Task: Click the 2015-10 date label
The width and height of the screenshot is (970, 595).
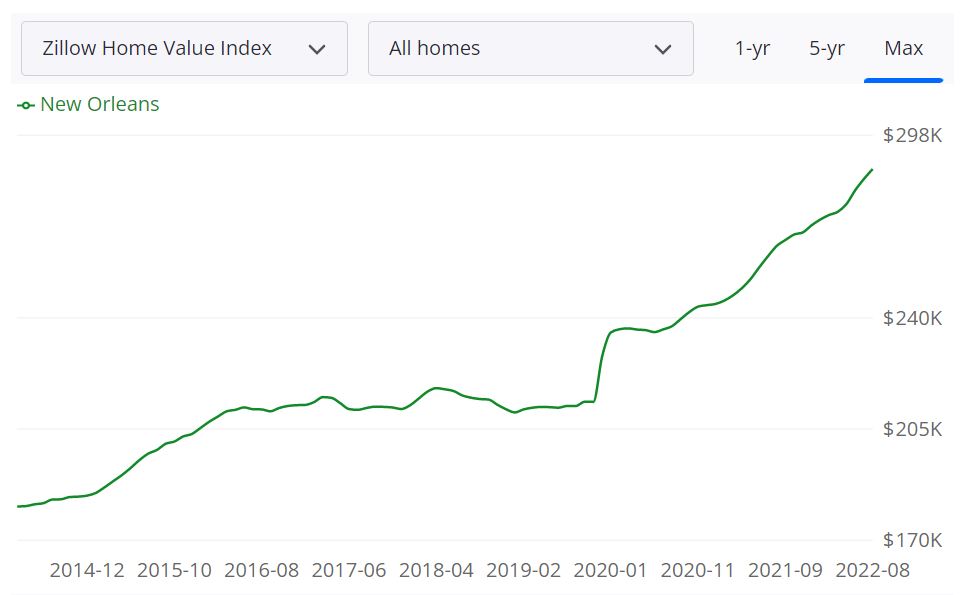Action: pos(174,570)
